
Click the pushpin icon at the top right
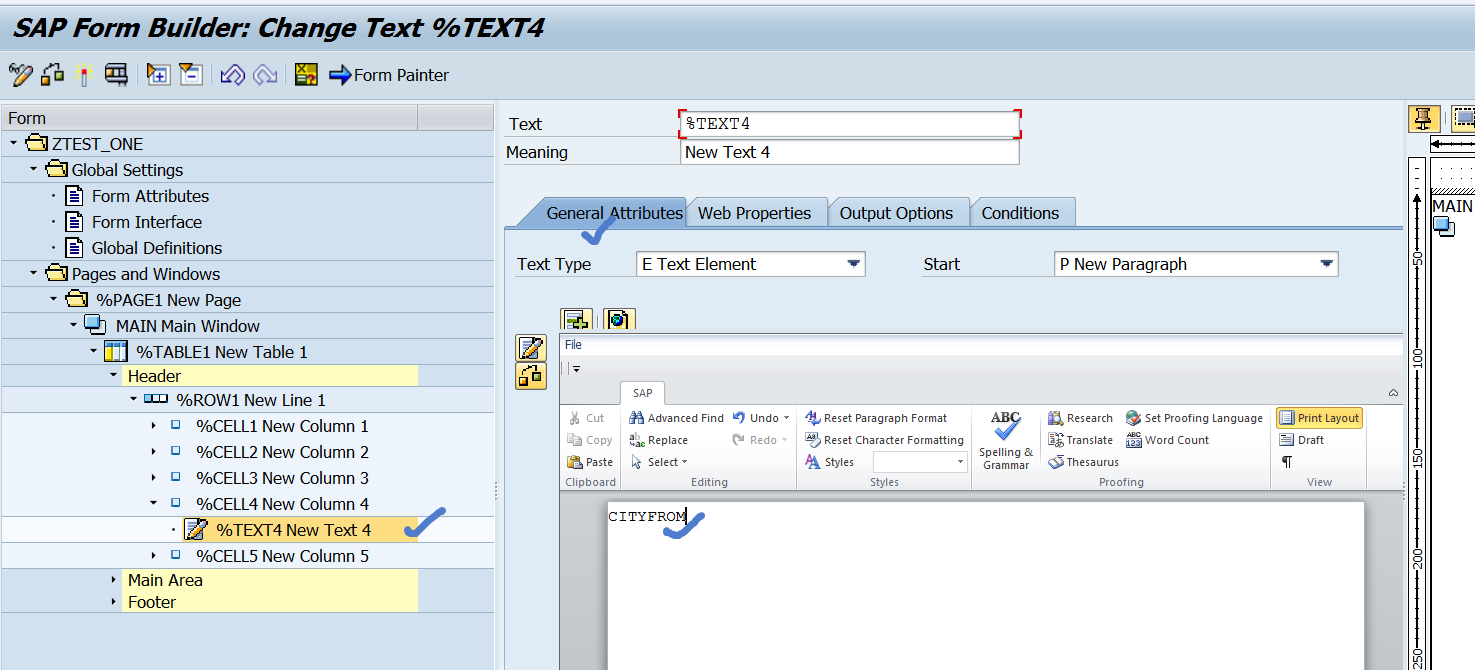coord(1424,117)
